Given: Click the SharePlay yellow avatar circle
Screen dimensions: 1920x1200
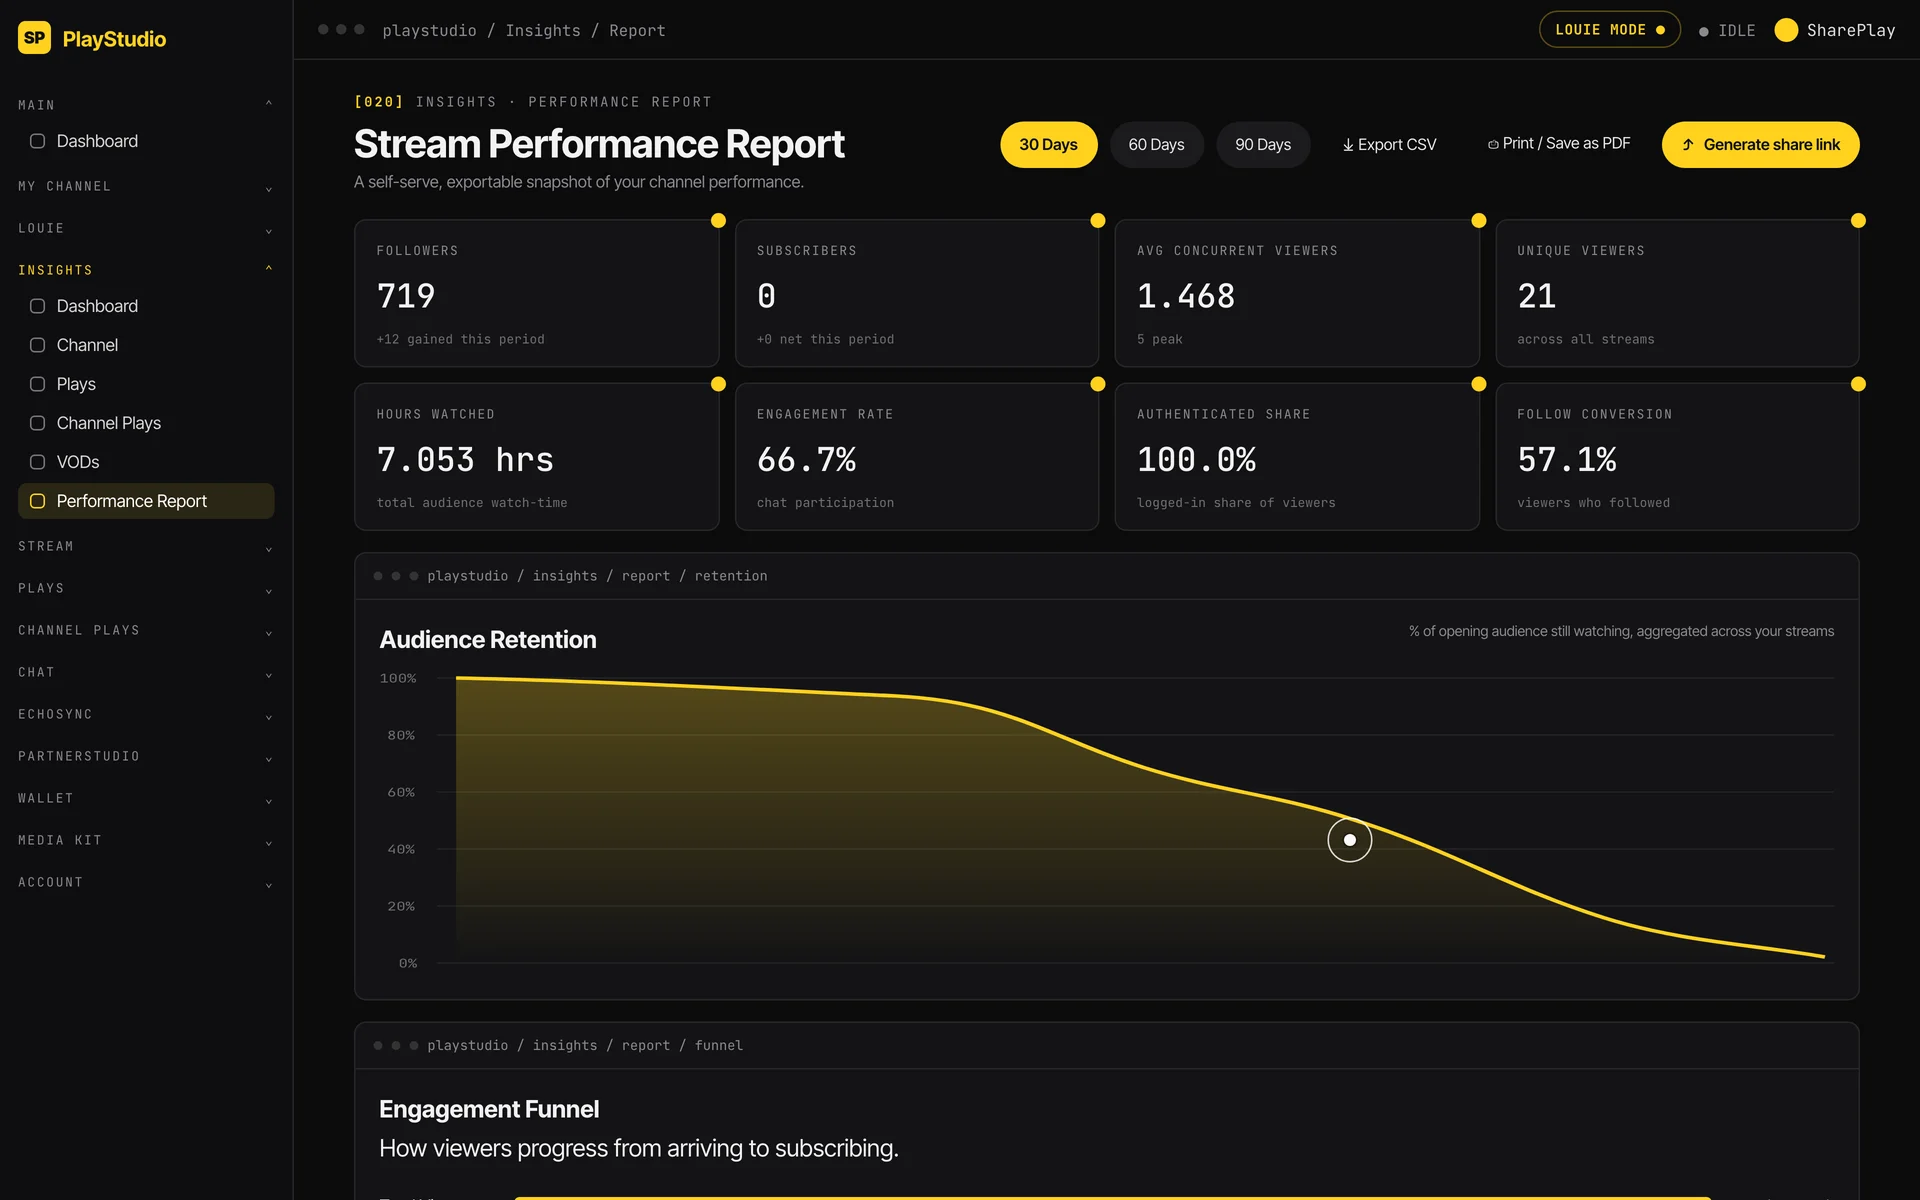Looking at the screenshot, I should (x=1785, y=30).
